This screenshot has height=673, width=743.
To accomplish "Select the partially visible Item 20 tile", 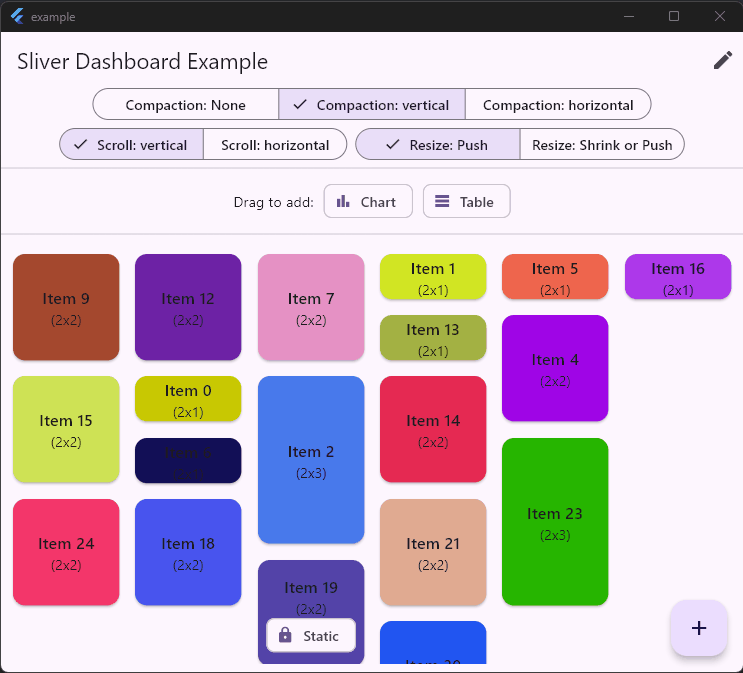I will pos(433,642).
